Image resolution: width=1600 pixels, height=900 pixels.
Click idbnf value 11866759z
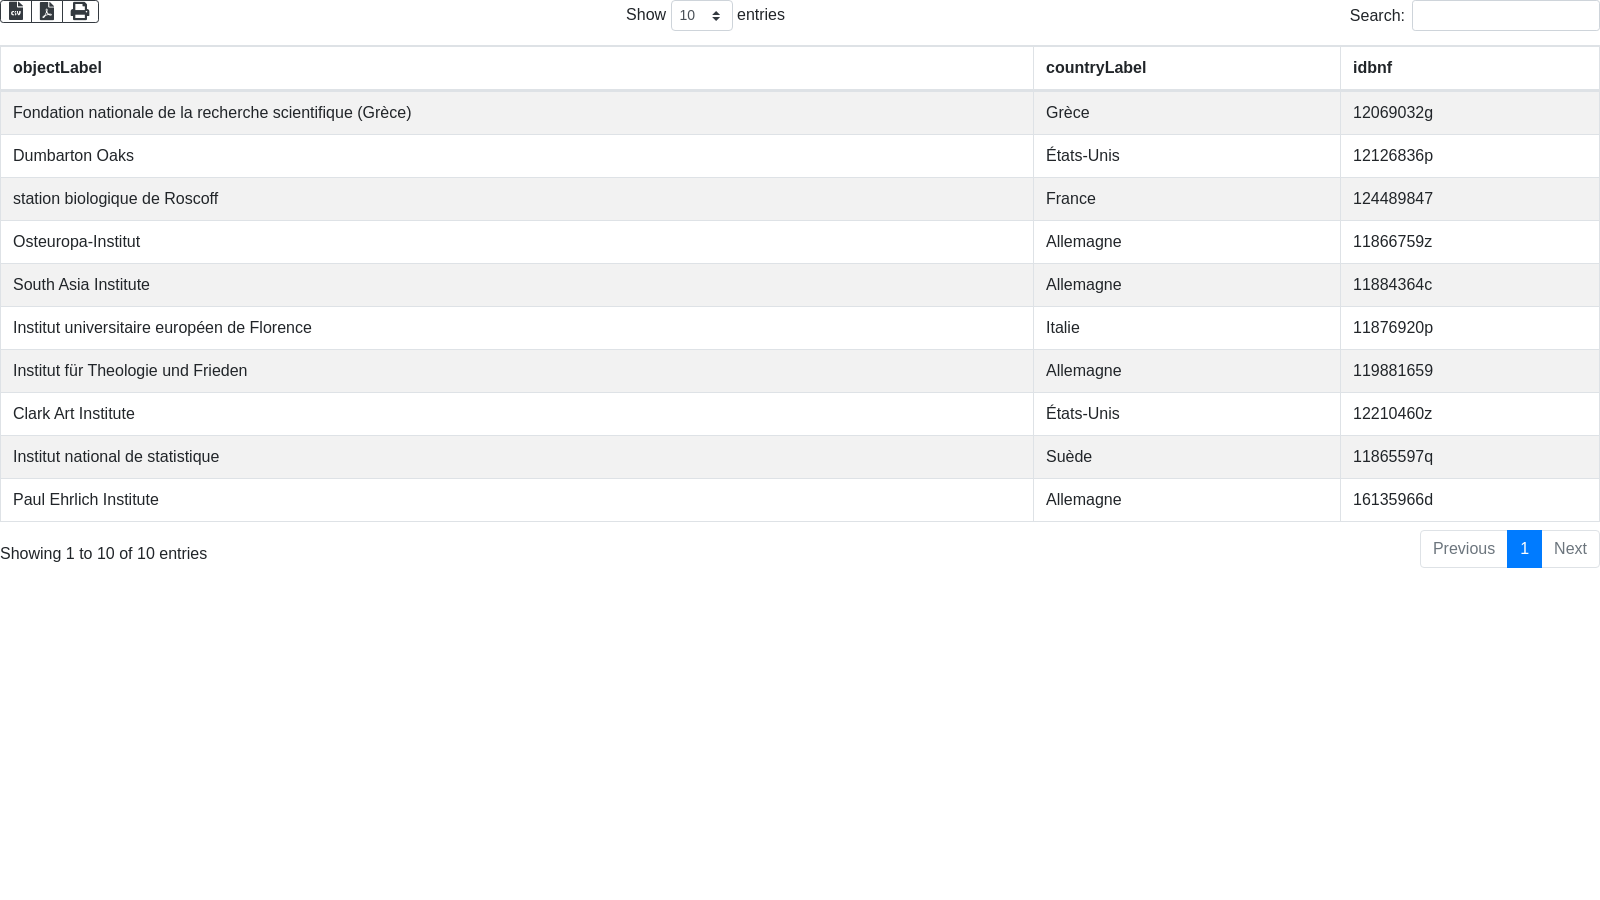tap(1470, 242)
